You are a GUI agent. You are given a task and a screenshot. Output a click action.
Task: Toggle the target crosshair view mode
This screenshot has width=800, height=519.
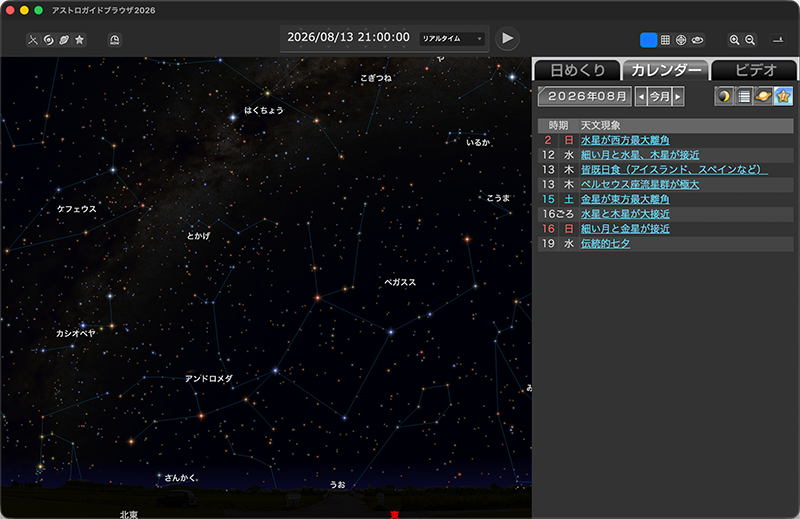[681, 40]
